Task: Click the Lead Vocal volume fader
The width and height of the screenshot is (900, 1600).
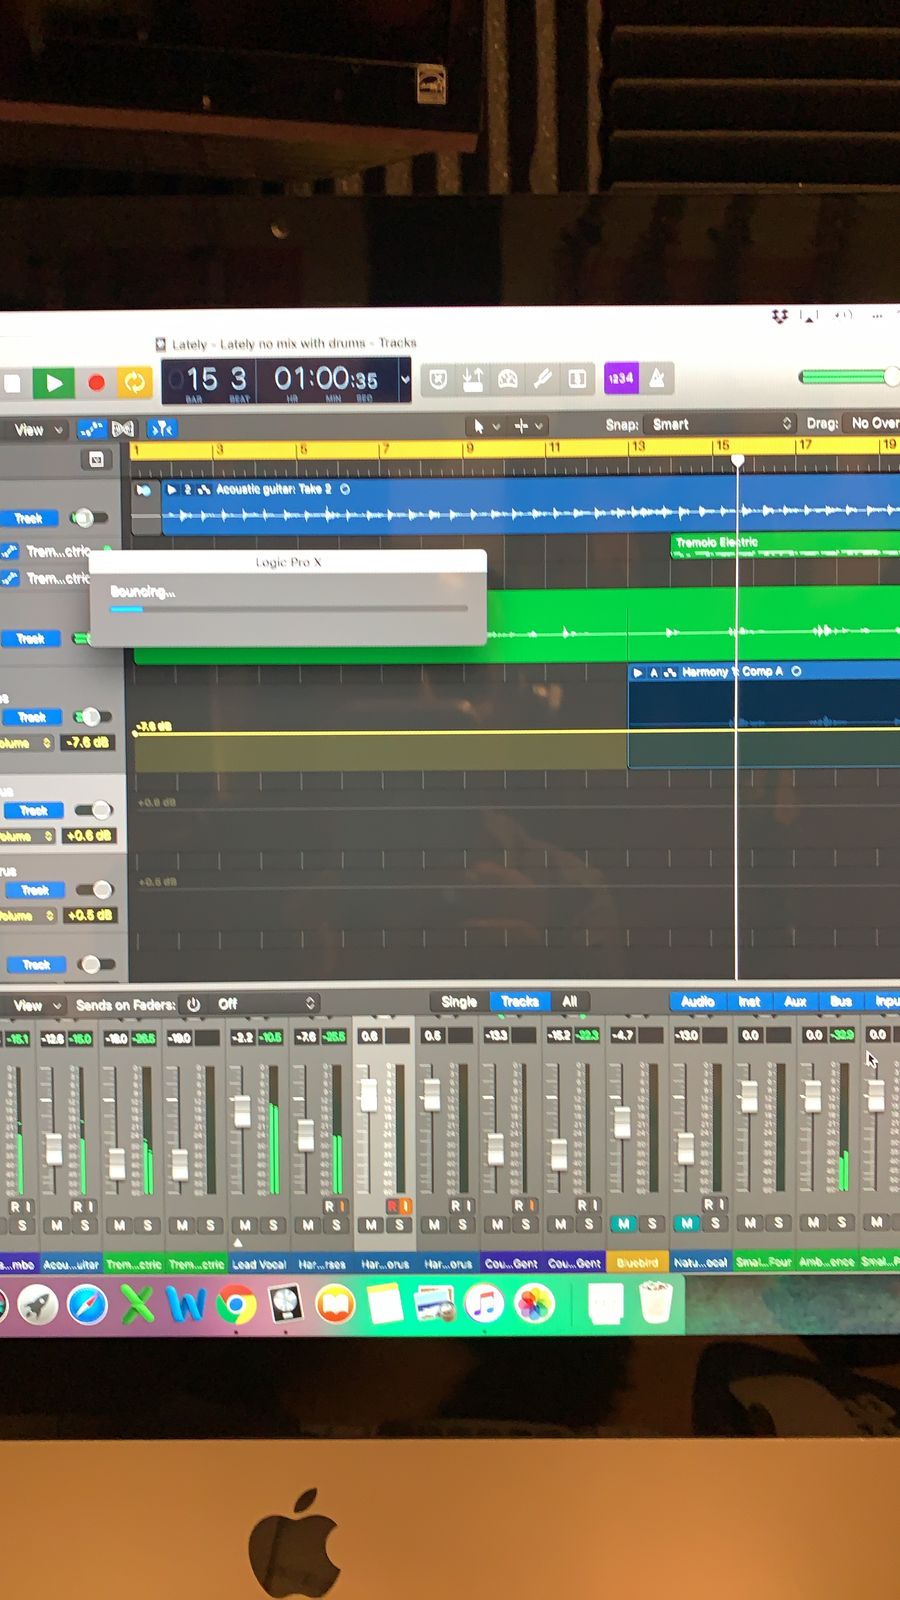Action: (x=242, y=1110)
